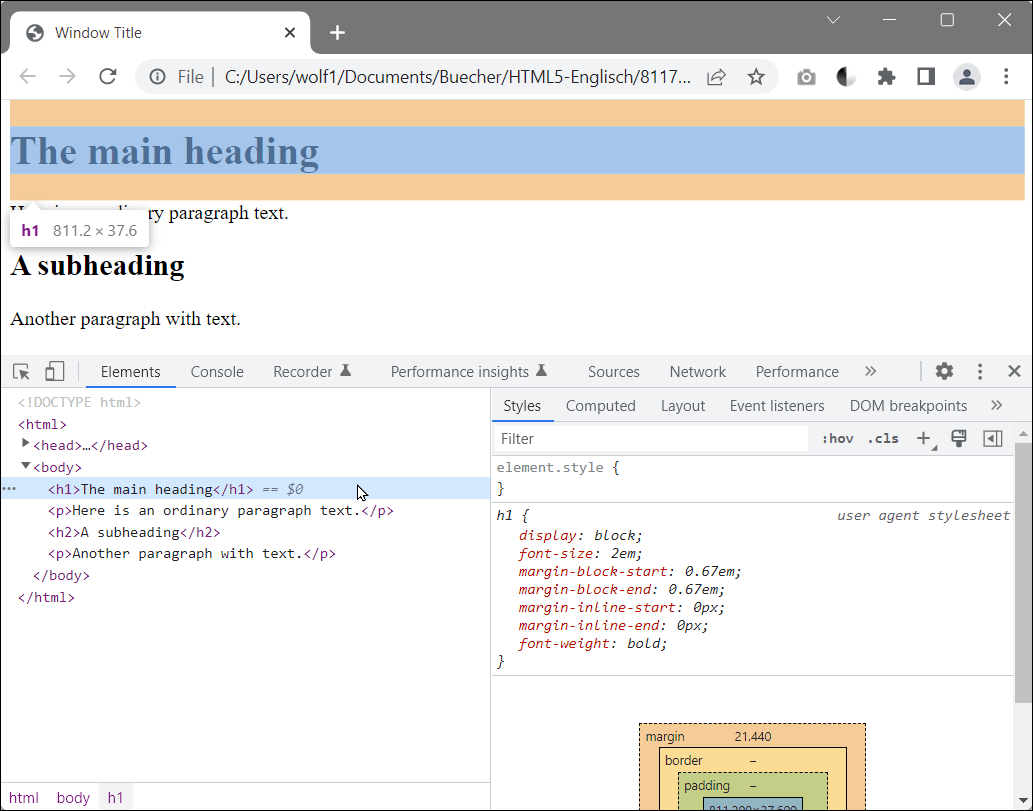Open the browser extensions puzzle icon
The height and width of the screenshot is (811, 1033).
pos(886,77)
